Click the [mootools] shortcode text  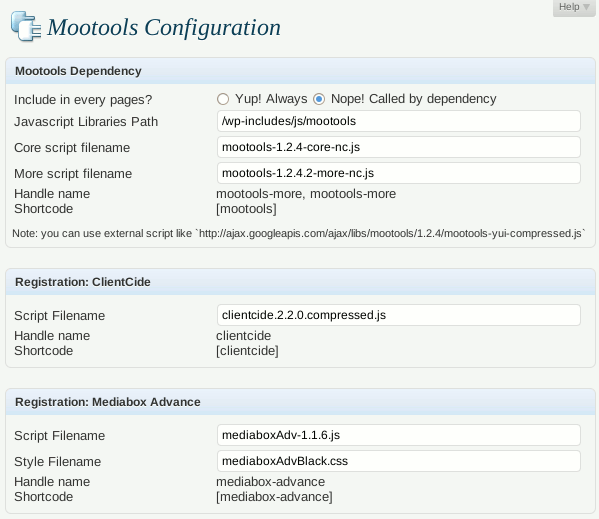point(246,209)
